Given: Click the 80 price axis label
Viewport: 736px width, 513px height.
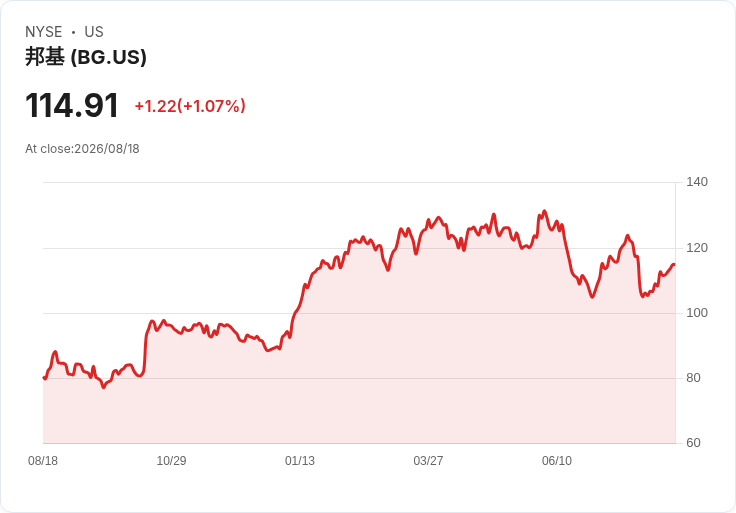Looking at the screenshot, I should point(693,378).
